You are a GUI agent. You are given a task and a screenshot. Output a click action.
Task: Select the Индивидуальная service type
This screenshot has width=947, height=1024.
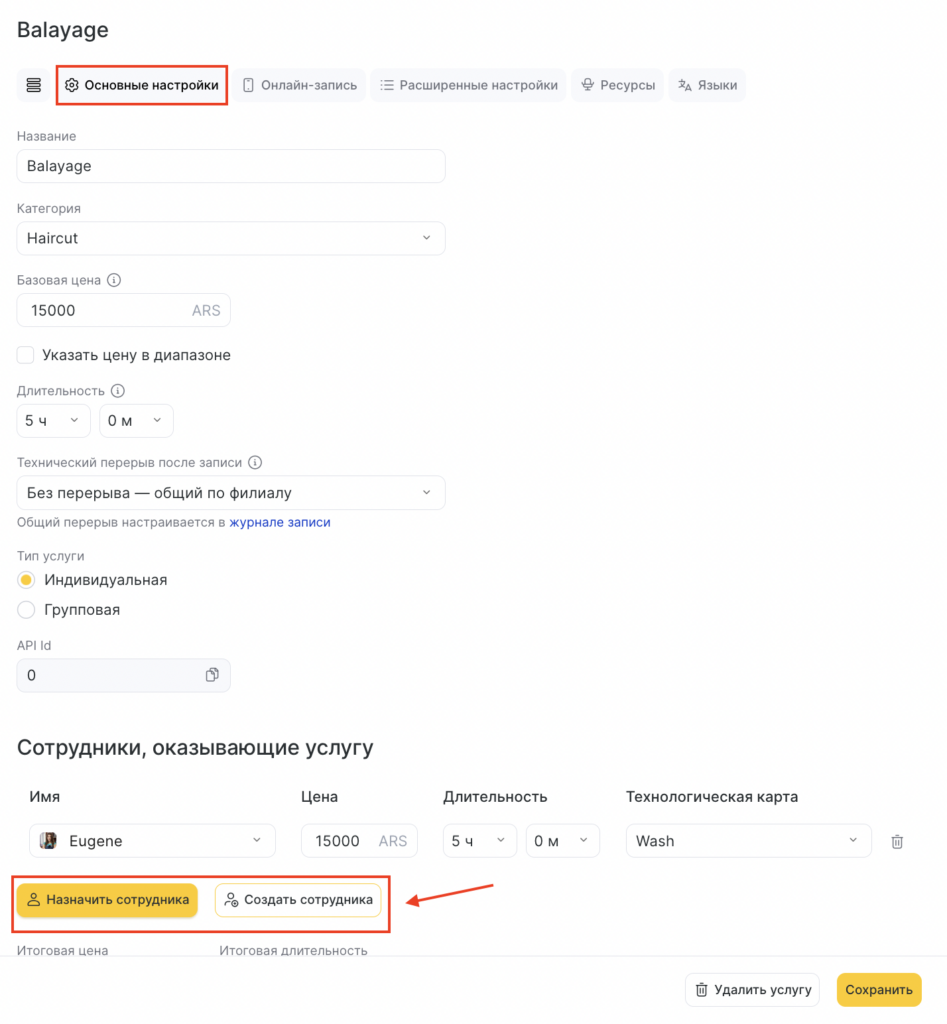pos(27,580)
